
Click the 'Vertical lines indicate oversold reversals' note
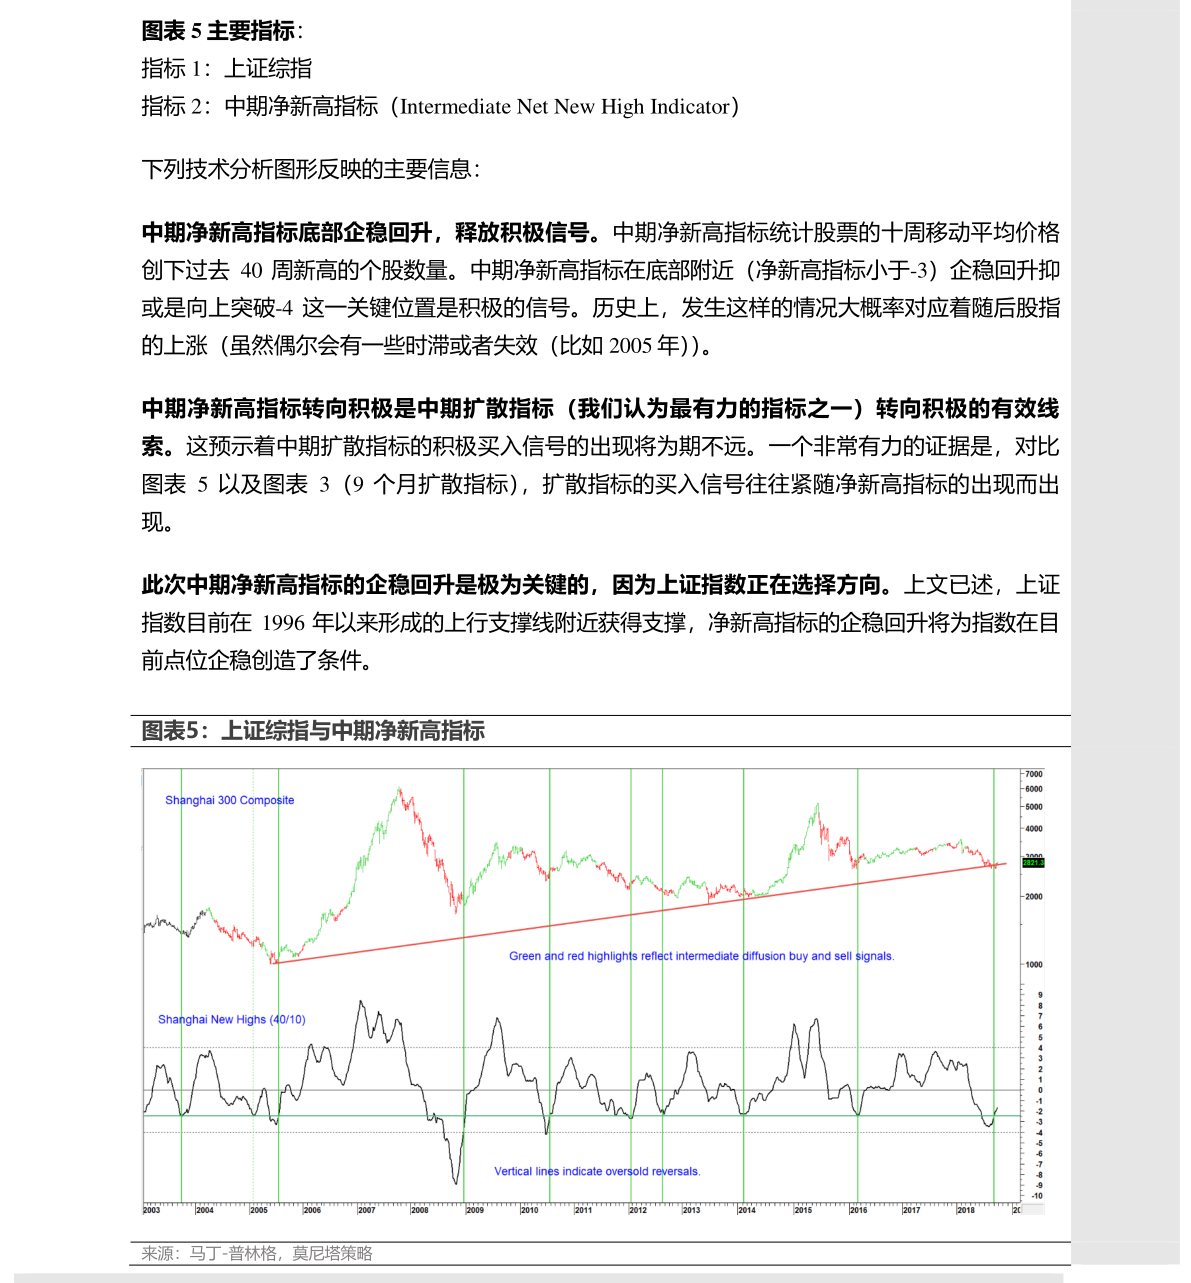(x=597, y=1171)
